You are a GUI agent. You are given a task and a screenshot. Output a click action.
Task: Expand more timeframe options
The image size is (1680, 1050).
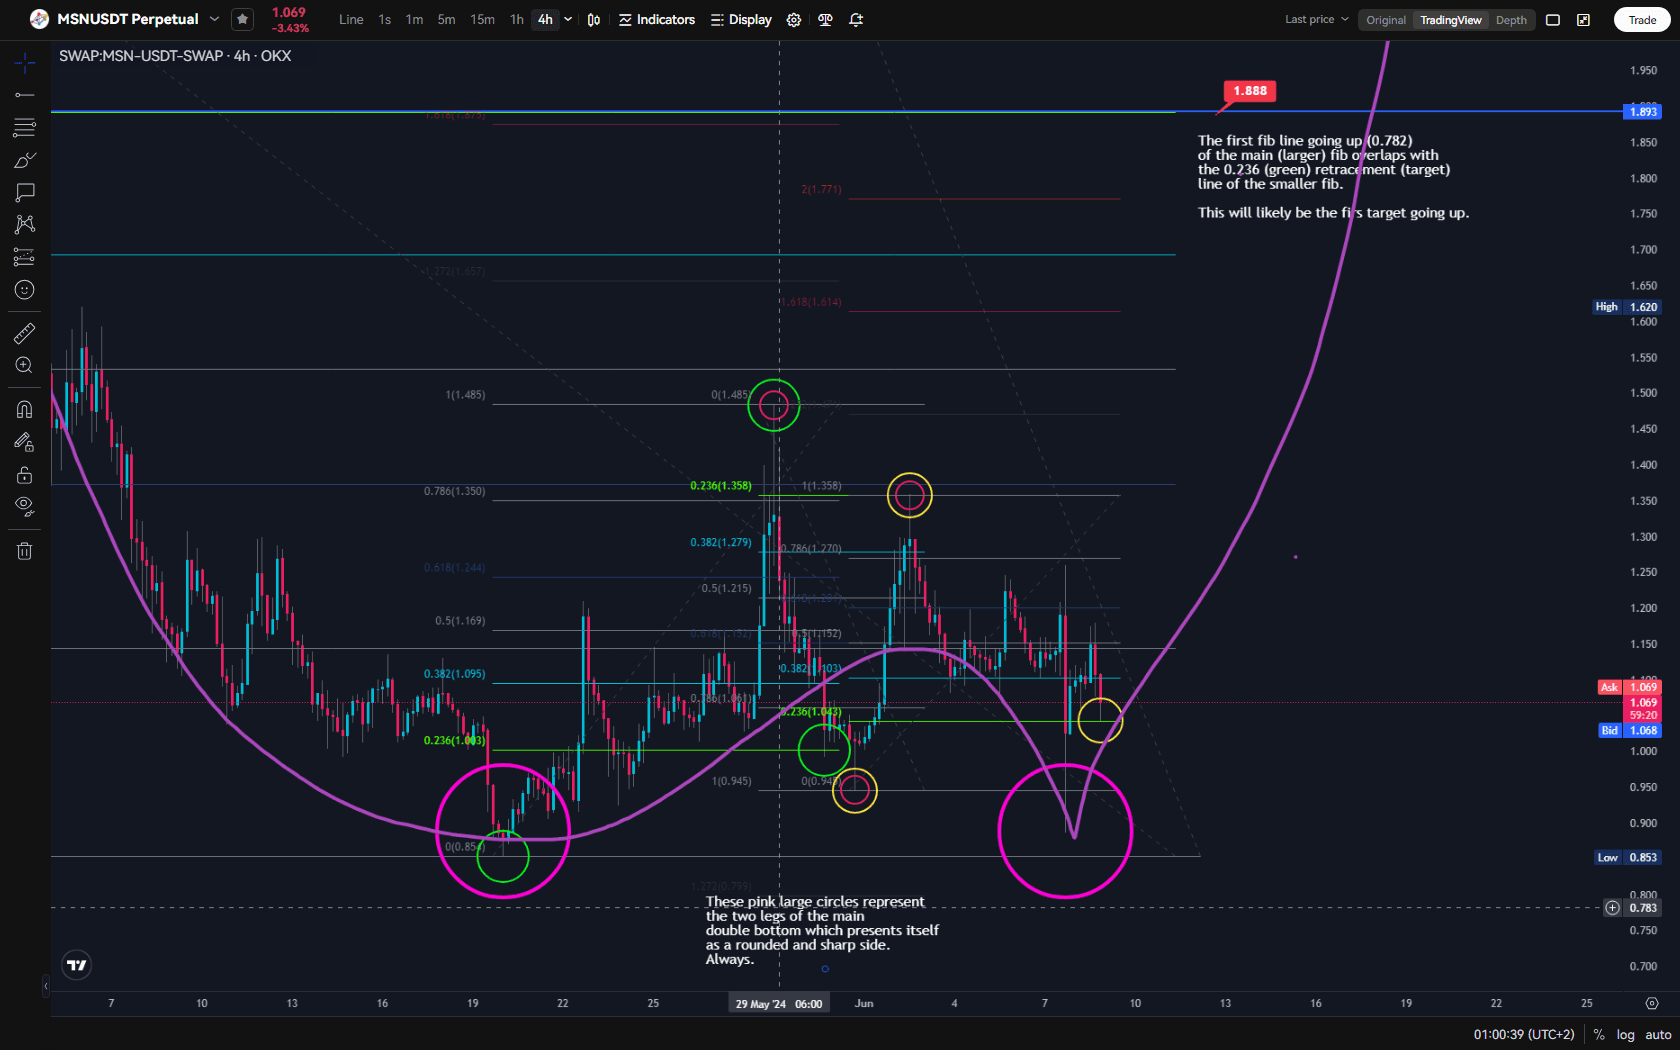pyautogui.click(x=568, y=20)
